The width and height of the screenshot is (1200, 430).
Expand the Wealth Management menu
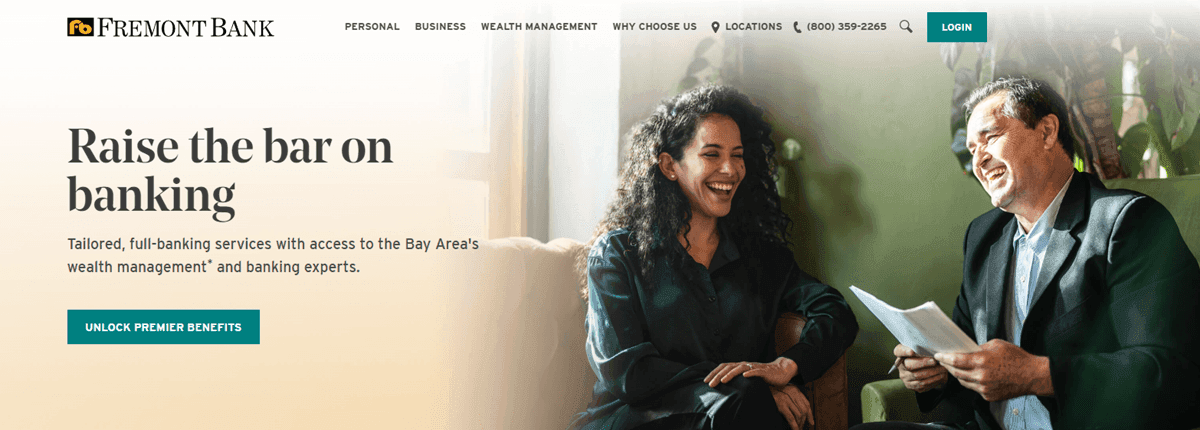point(539,27)
